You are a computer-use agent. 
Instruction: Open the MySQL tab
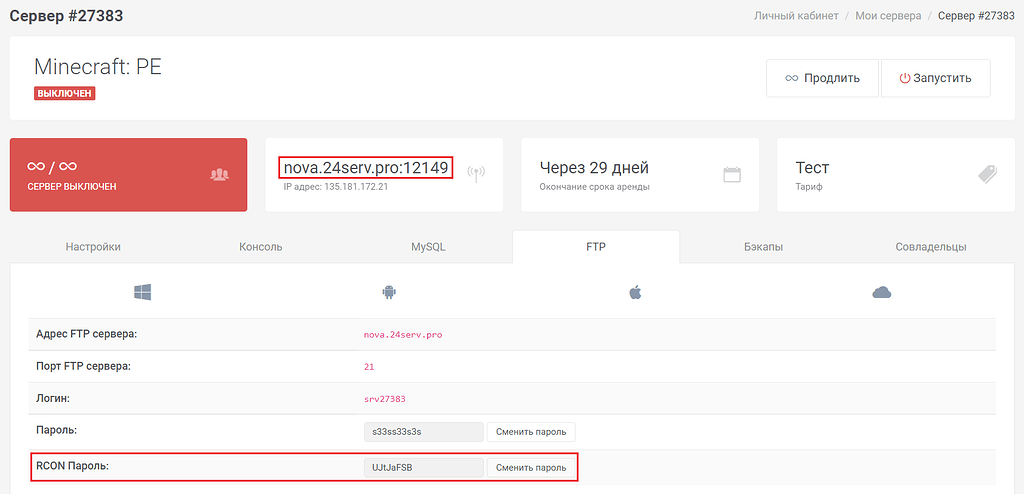[x=428, y=246]
